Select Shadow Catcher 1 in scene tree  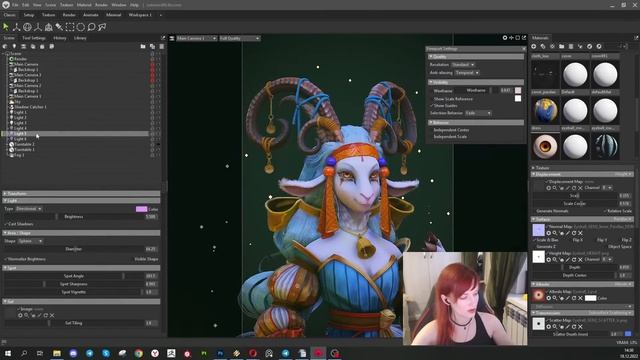click(x=30, y=107)
